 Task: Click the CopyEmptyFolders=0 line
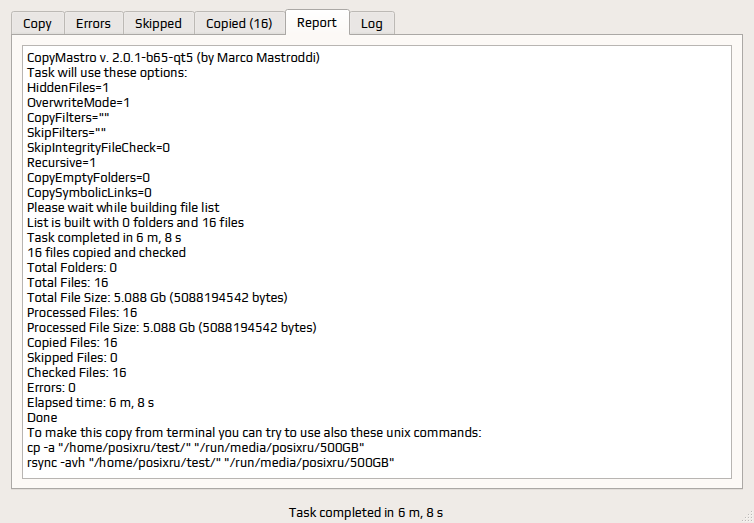tap(88, 177)
